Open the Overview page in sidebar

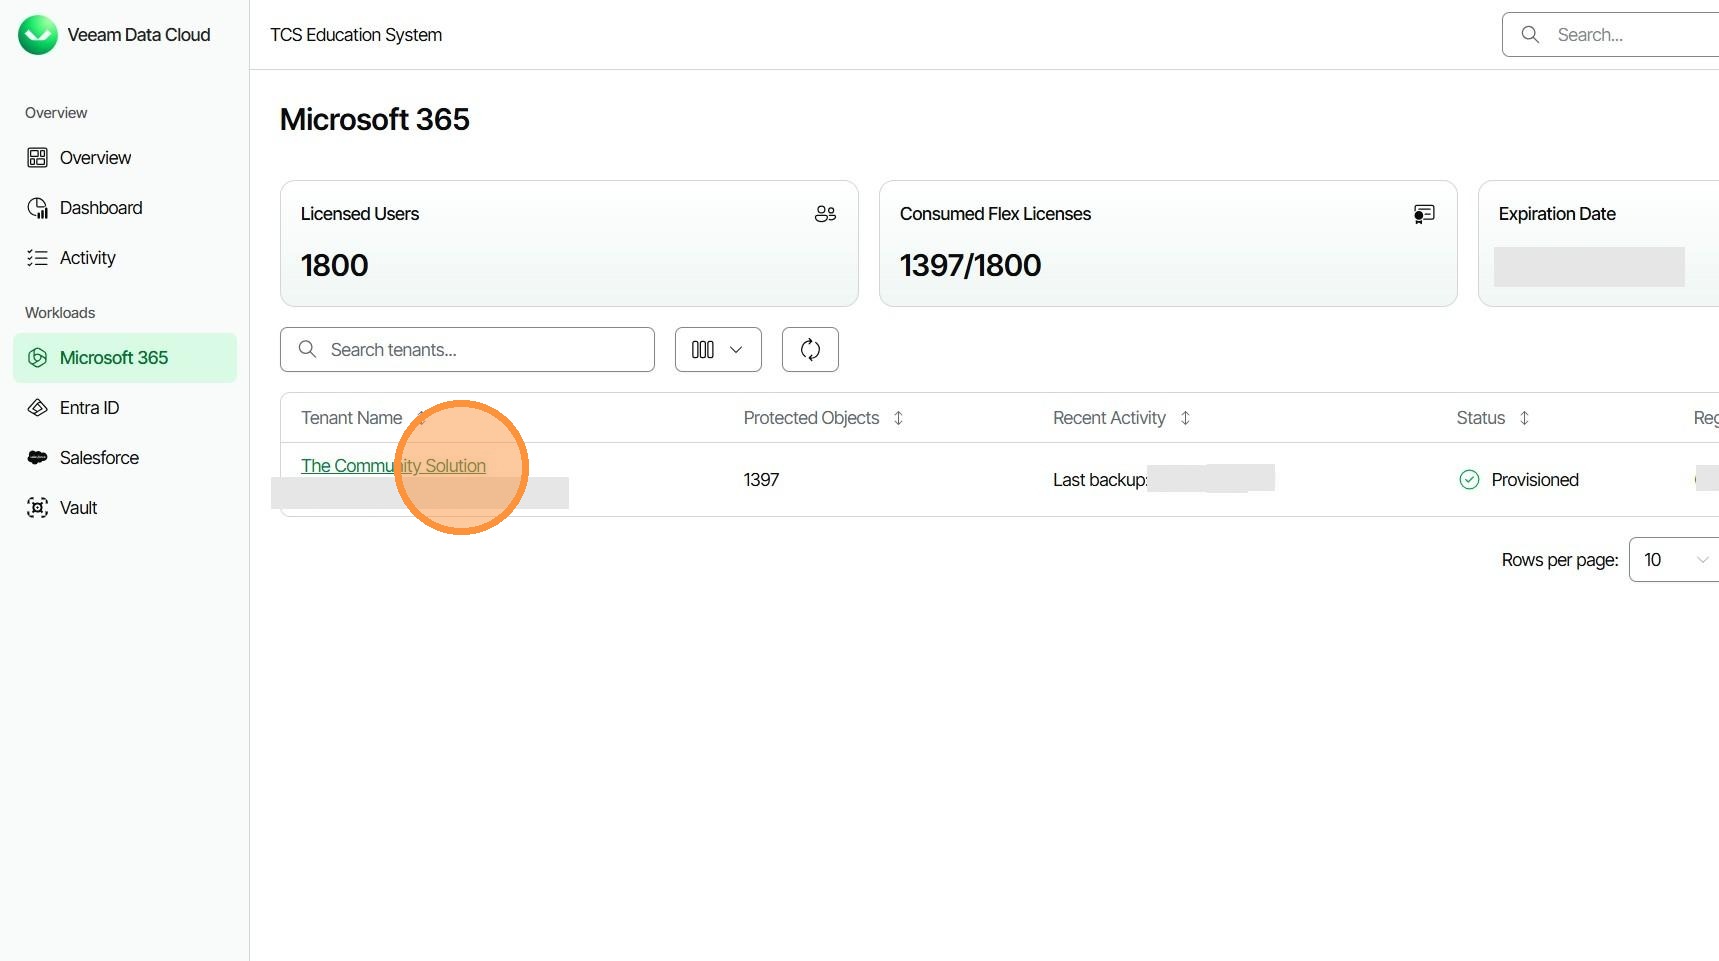(x=125, y=158)
